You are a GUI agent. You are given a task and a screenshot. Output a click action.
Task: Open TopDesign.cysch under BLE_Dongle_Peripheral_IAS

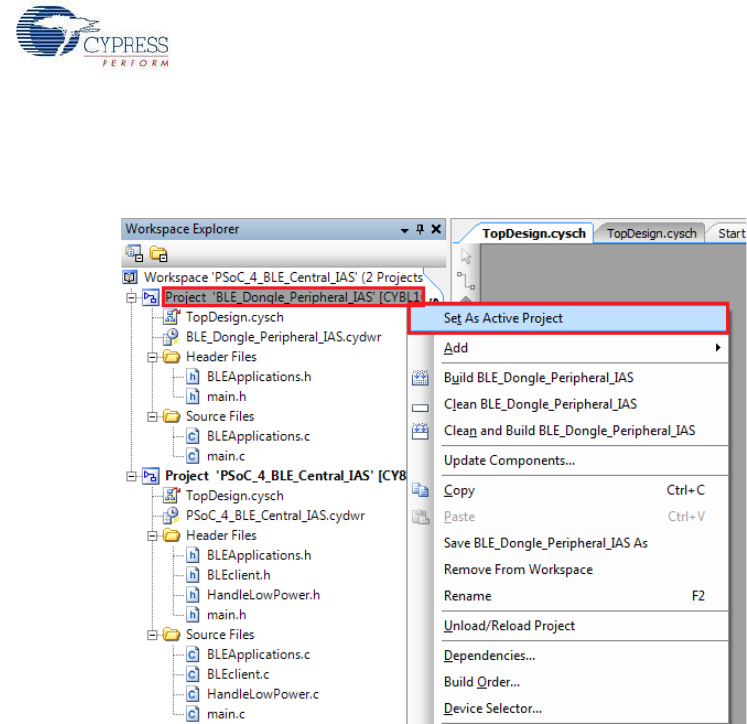(x=234, y=317)
